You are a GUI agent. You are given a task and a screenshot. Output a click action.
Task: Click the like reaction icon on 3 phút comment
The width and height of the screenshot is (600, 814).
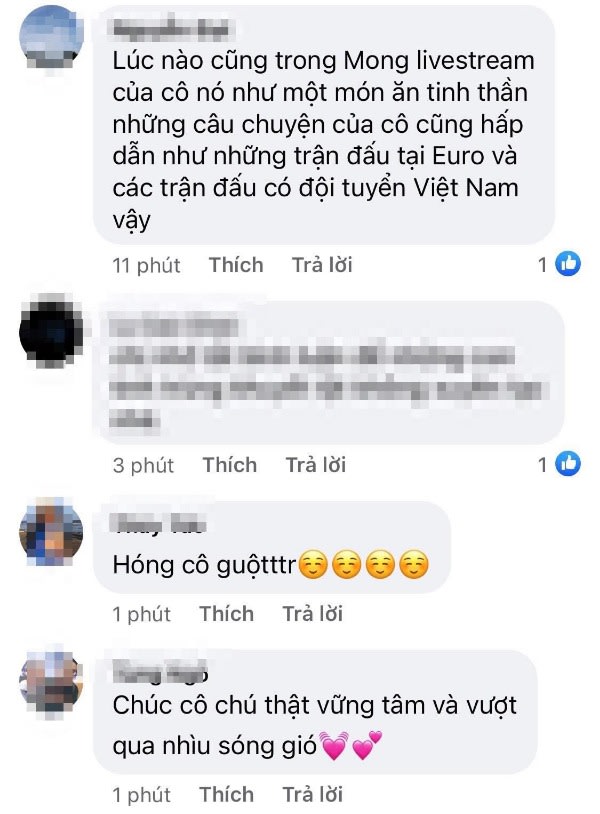568,463
